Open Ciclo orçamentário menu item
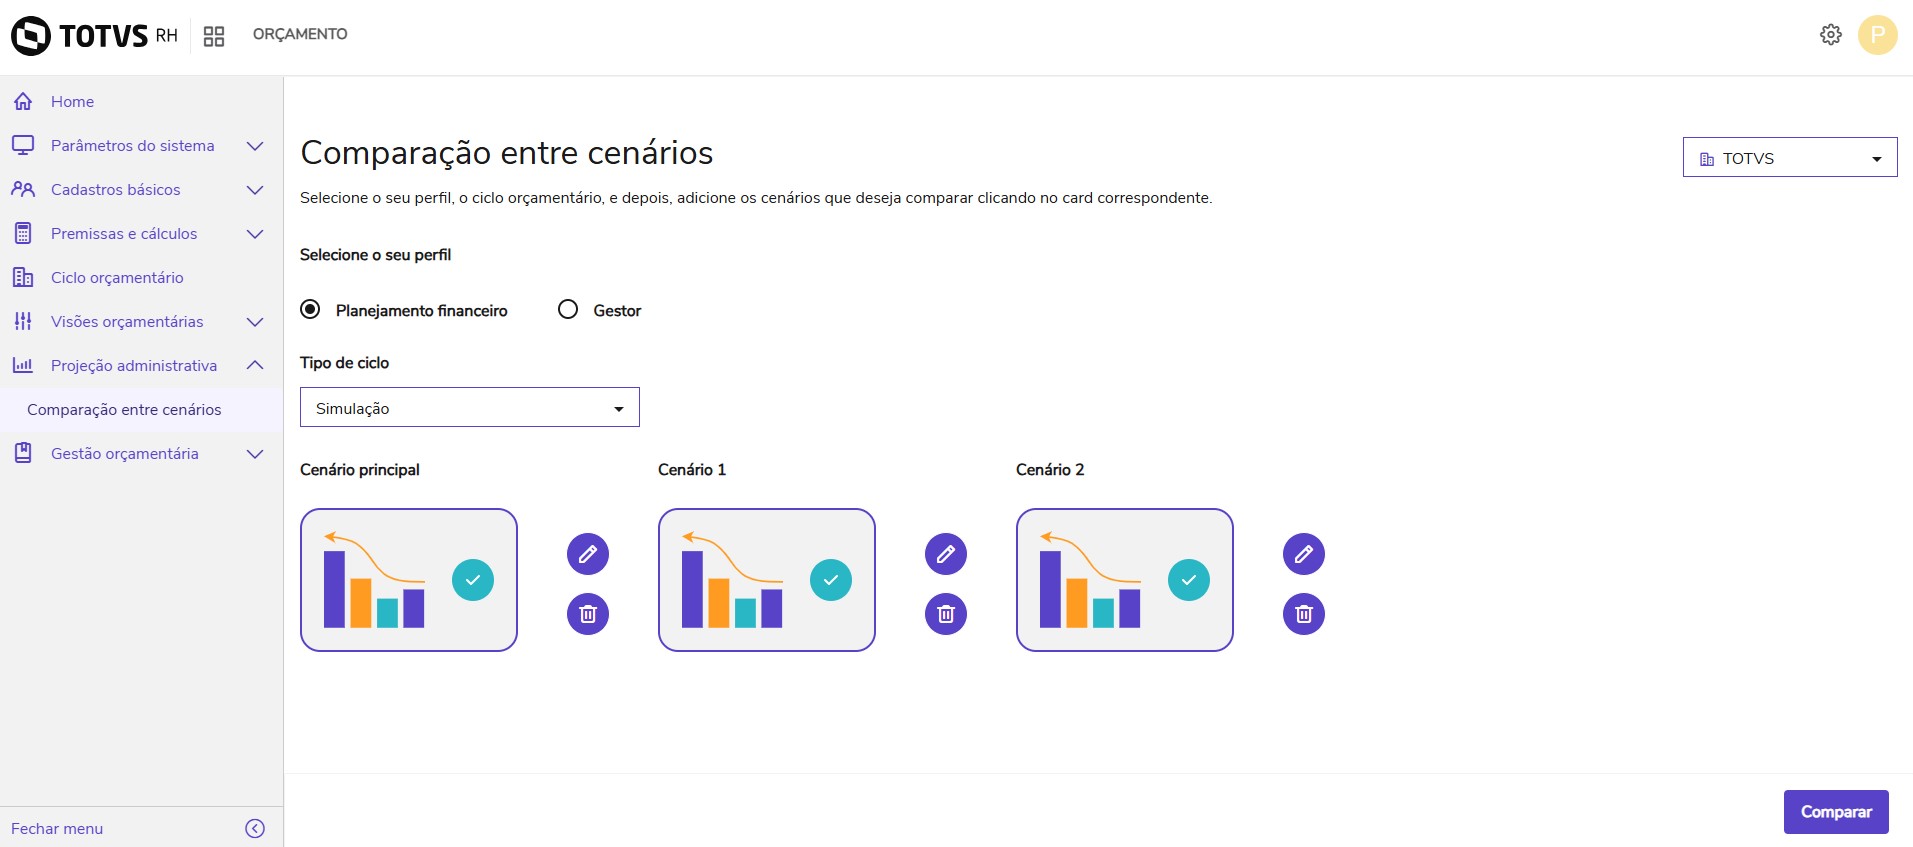 point(117,278)
